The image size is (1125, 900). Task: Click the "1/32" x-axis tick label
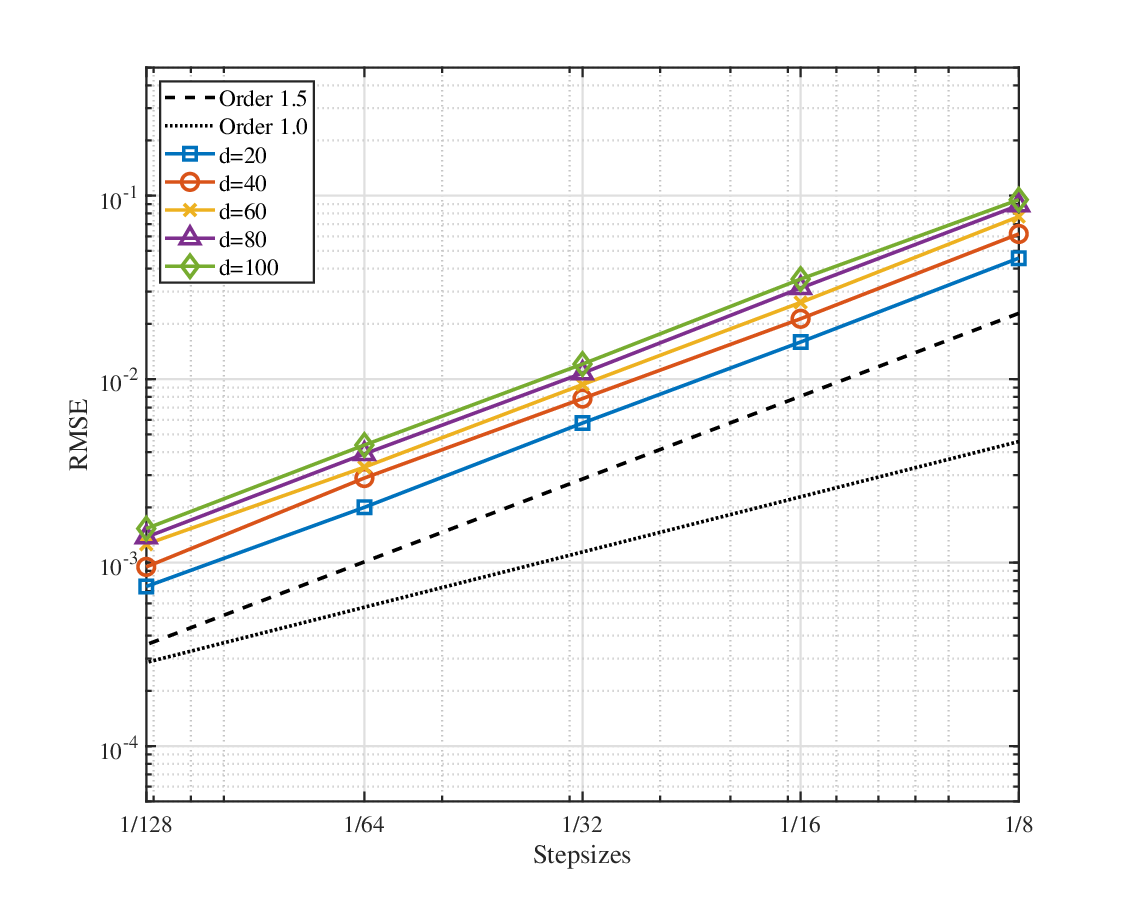pyautogui.click(x=583, y=825)
